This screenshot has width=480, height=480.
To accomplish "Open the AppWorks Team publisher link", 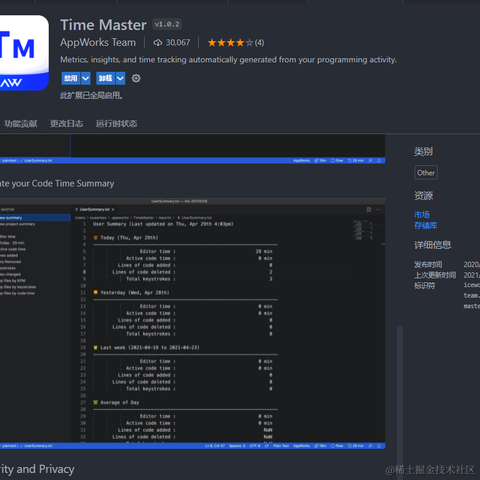I will click(98, 42).
